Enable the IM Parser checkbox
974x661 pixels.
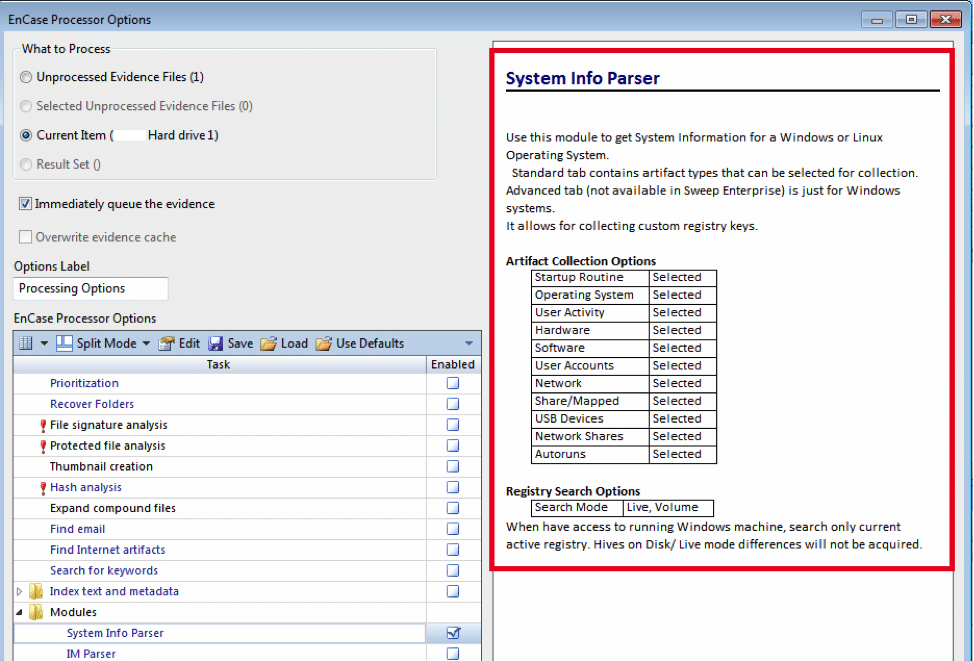pos(453,654)
